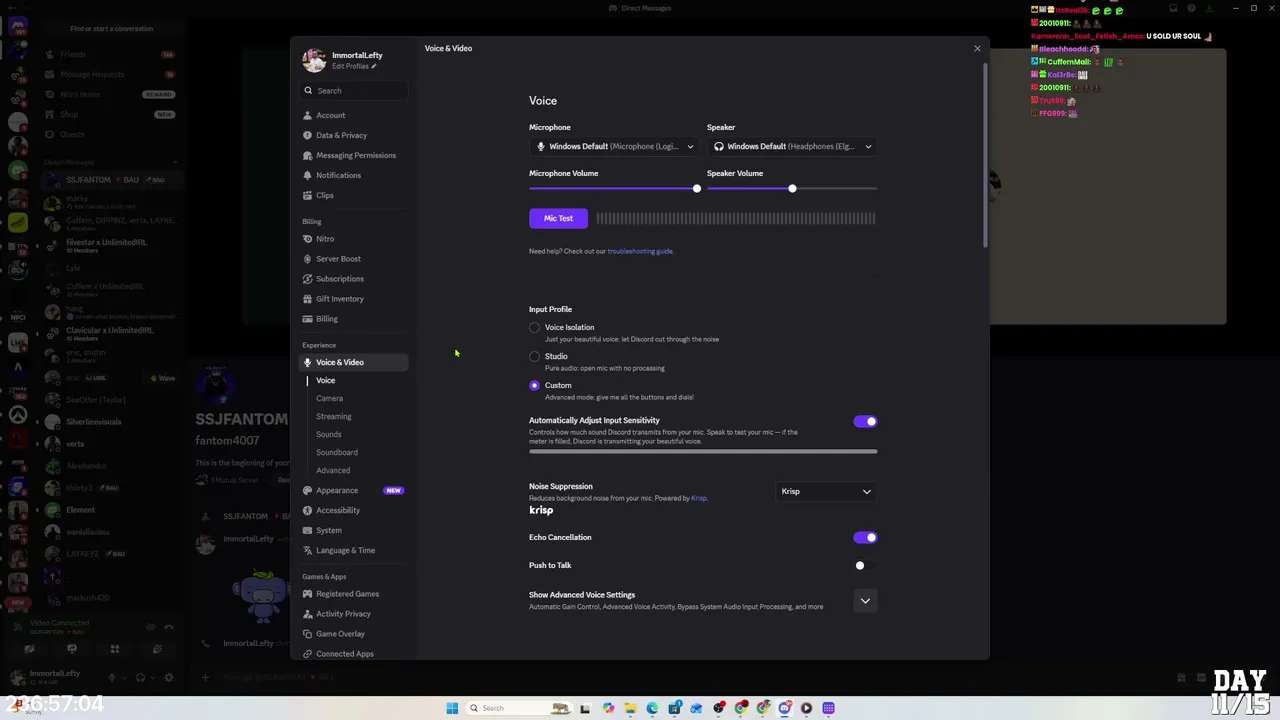Open Nitro billing settings
Viewport: 1280px width, 720px height.
click(355, 239)
